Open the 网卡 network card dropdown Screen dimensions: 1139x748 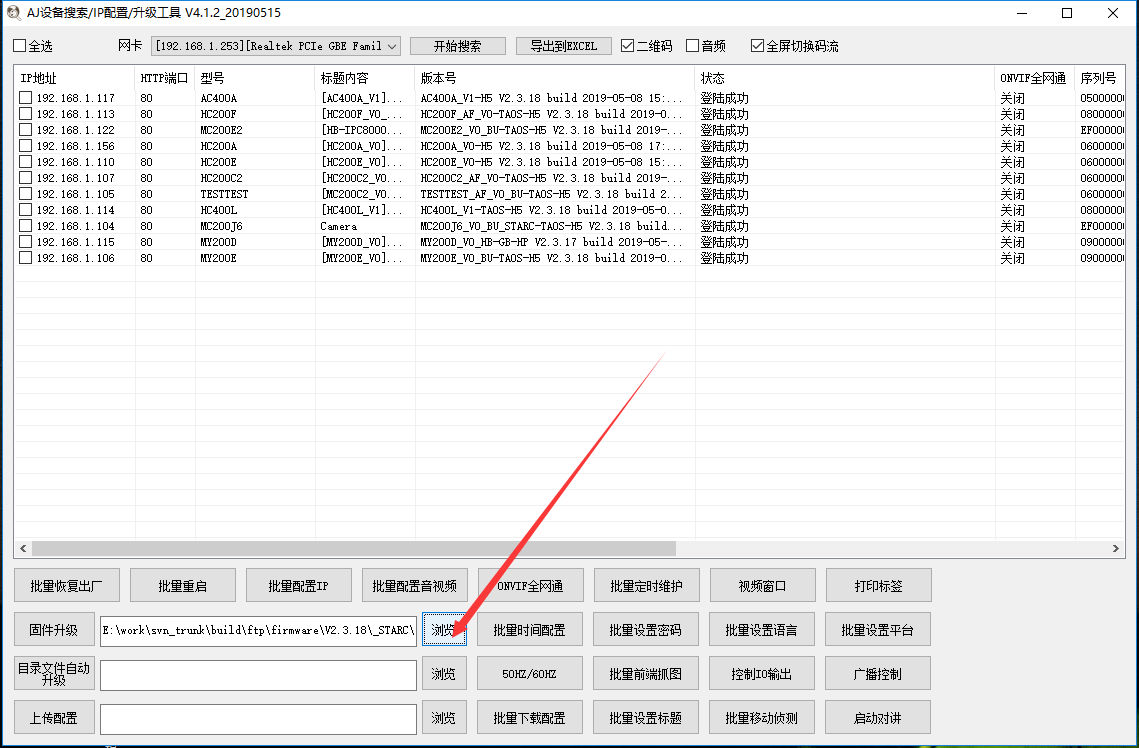(x=393, y=45)
